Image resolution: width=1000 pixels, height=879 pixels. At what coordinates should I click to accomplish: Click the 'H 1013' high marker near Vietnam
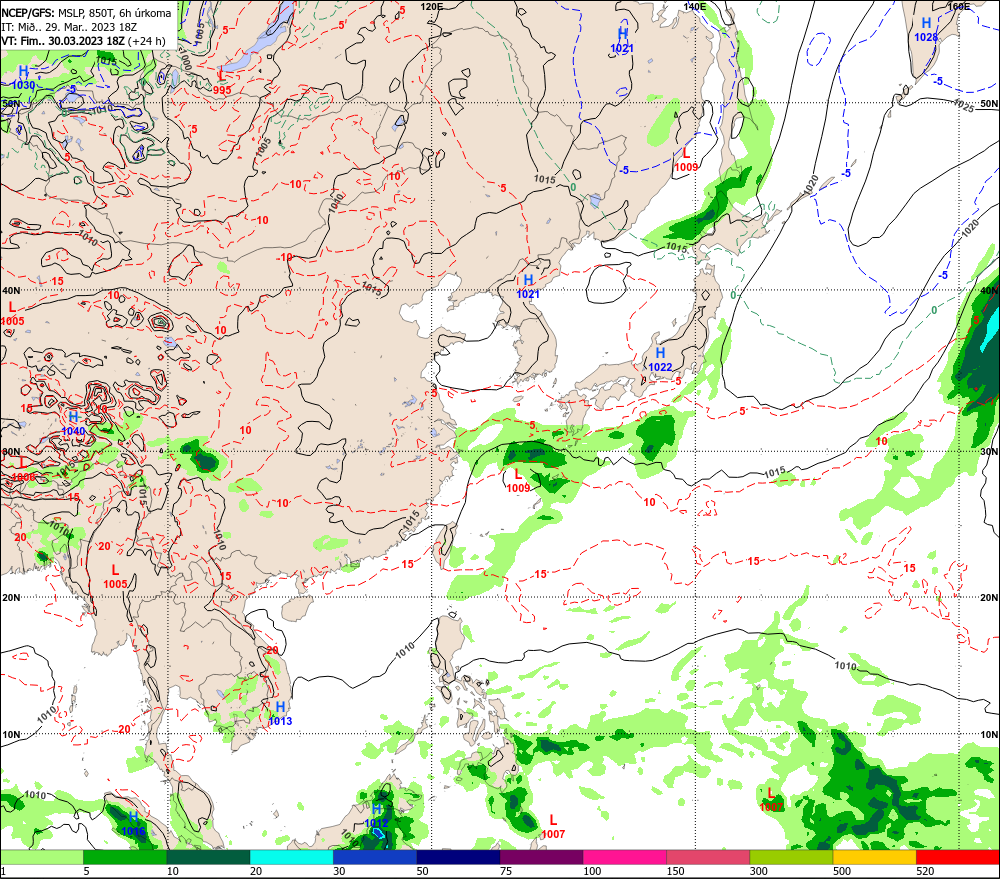point(280,714)
